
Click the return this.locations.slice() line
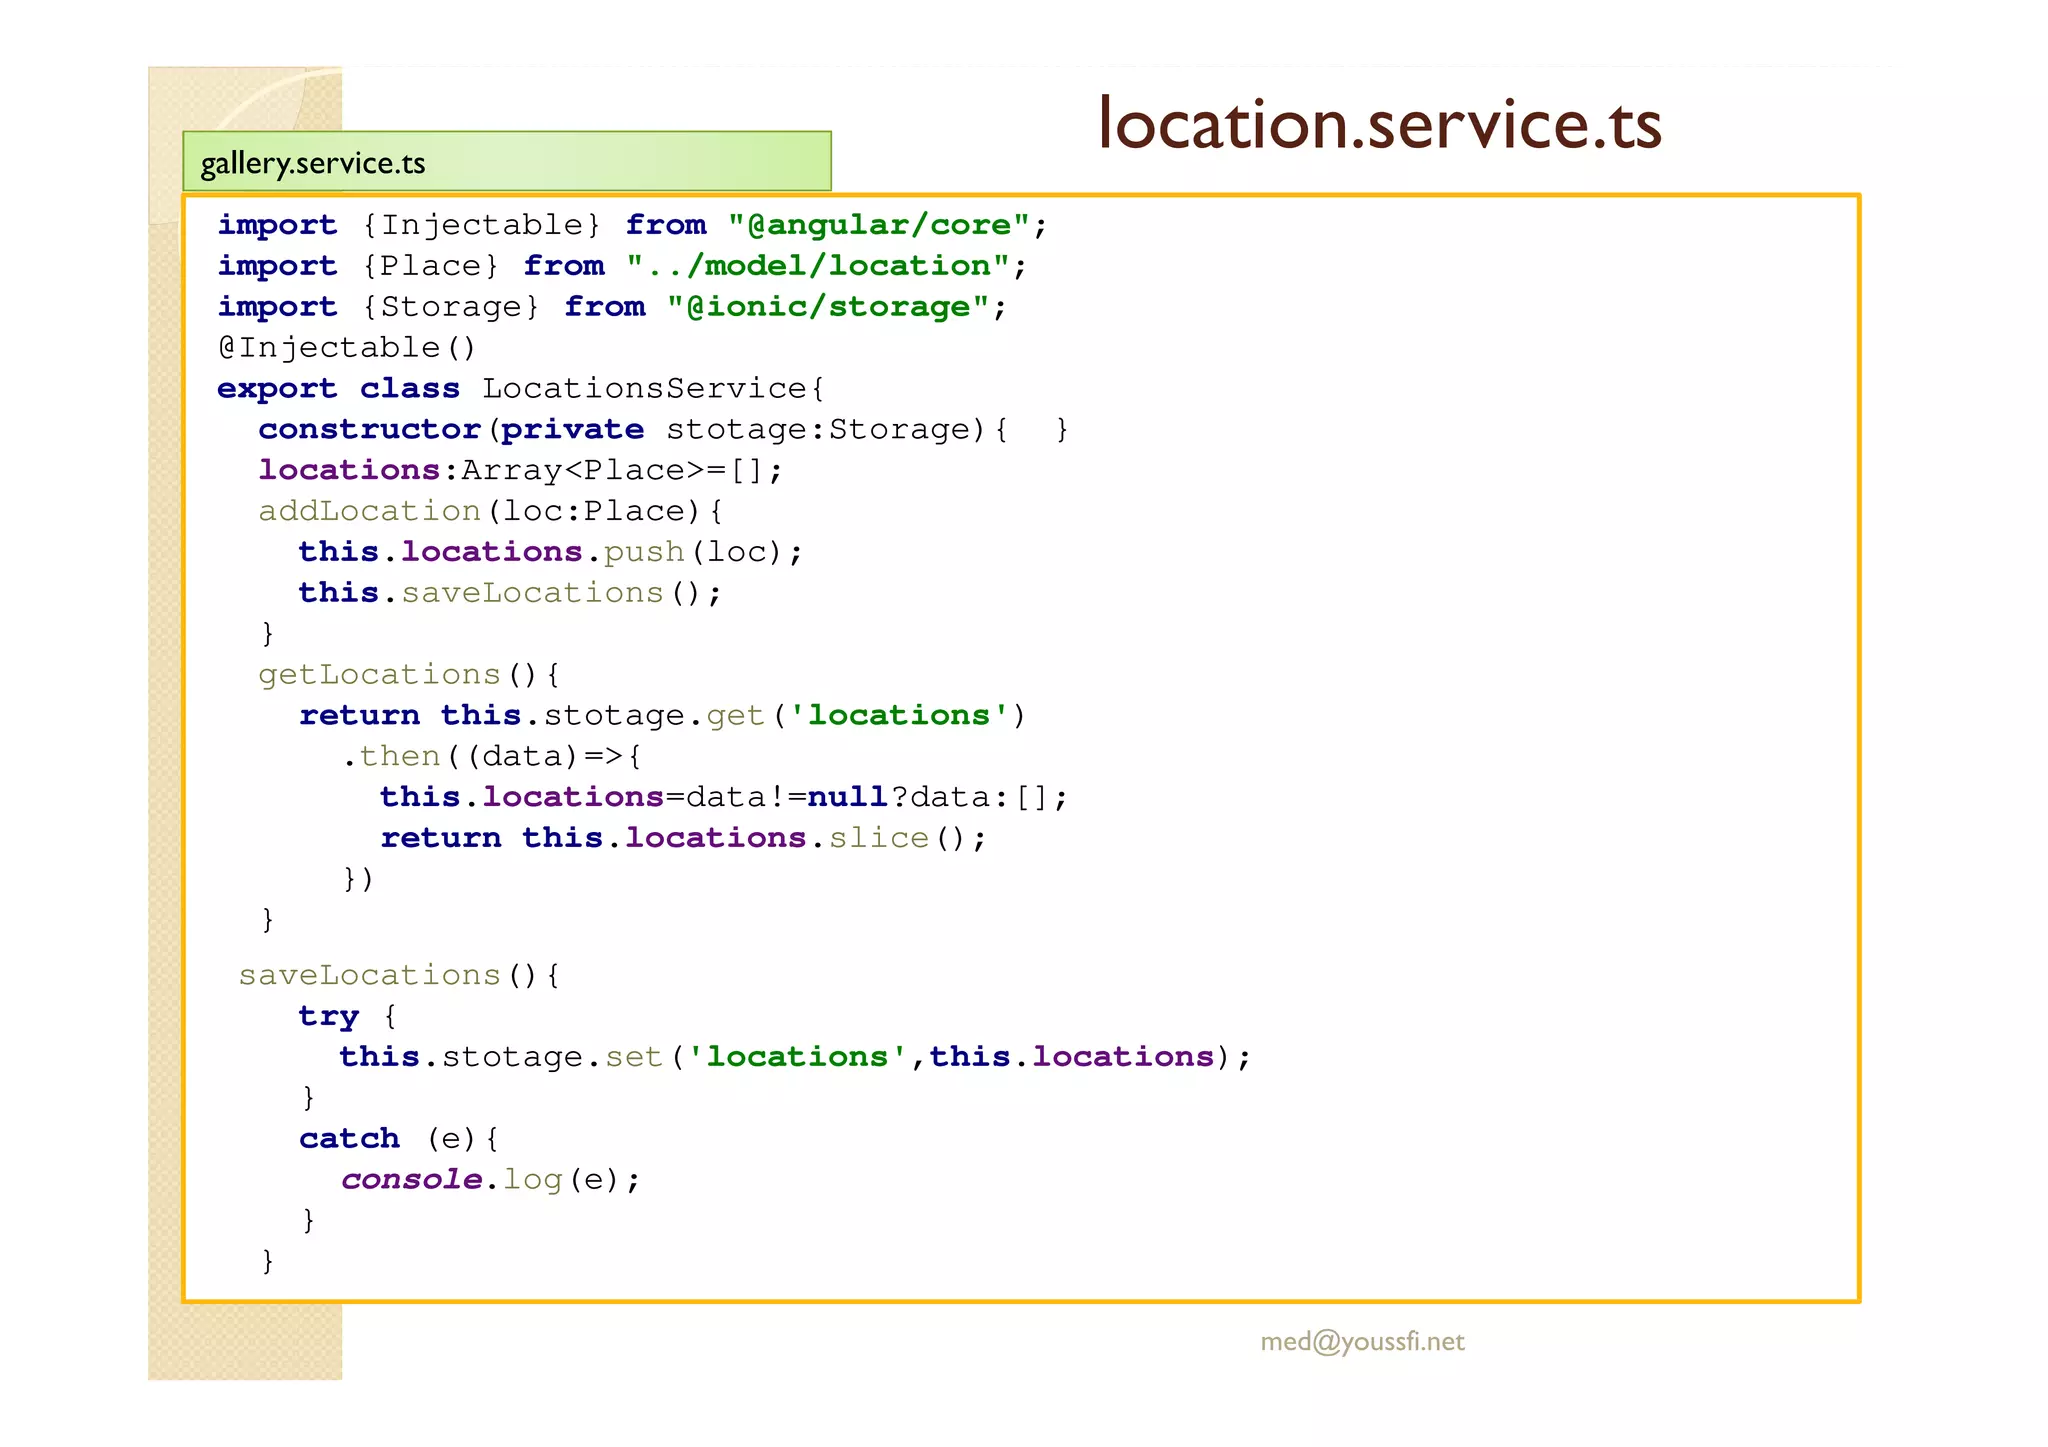coord(683,838)
